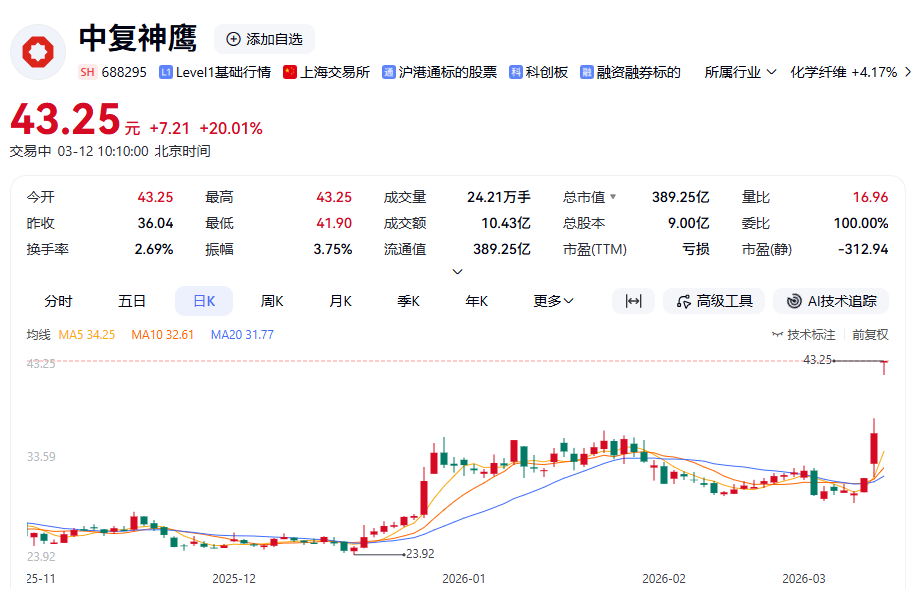Image resolution: width=915 pixels, height=589 pixels.
Task: Open the 更多 period dropdown
Action: 553,301
